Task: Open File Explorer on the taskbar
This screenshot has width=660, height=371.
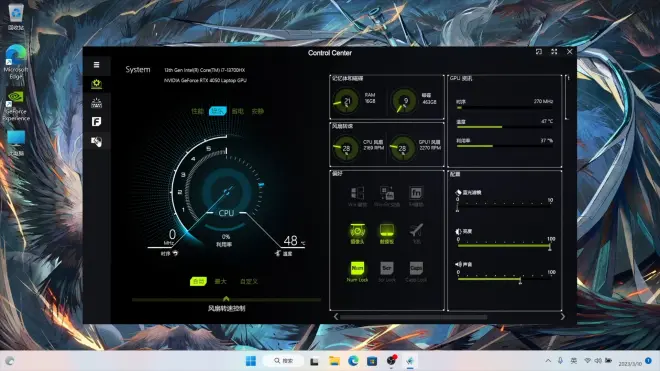Action: (335, 361)
